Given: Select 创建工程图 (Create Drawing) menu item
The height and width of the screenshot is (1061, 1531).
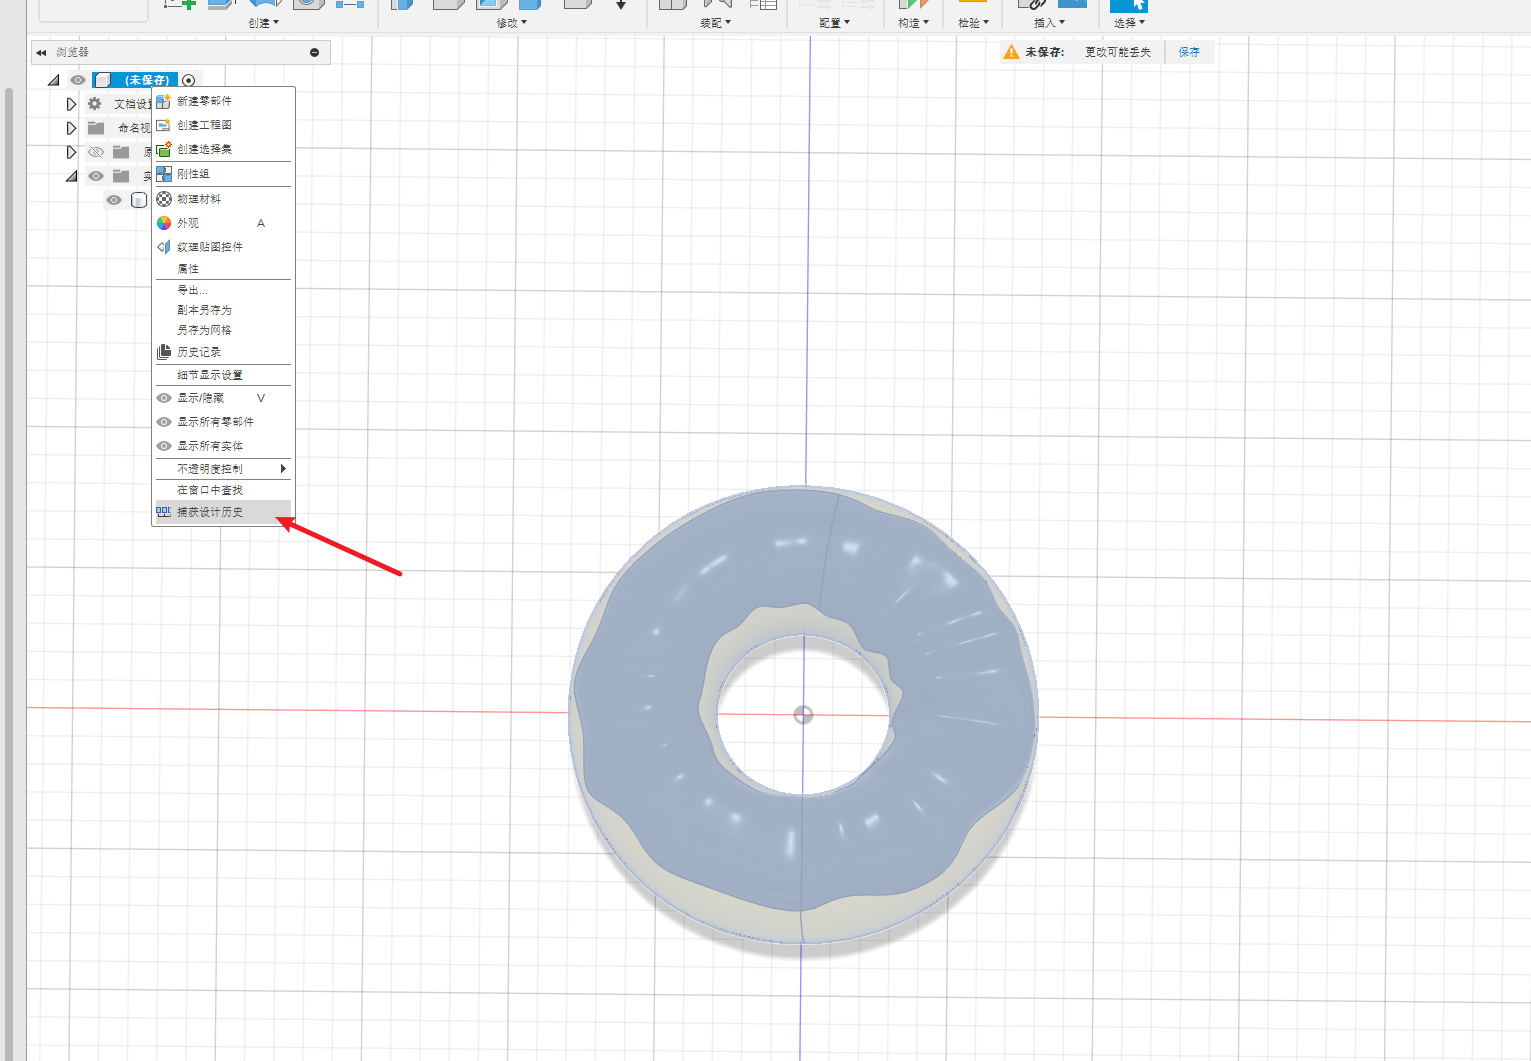Looking at the screenshot, I should (x=204, y=125).
